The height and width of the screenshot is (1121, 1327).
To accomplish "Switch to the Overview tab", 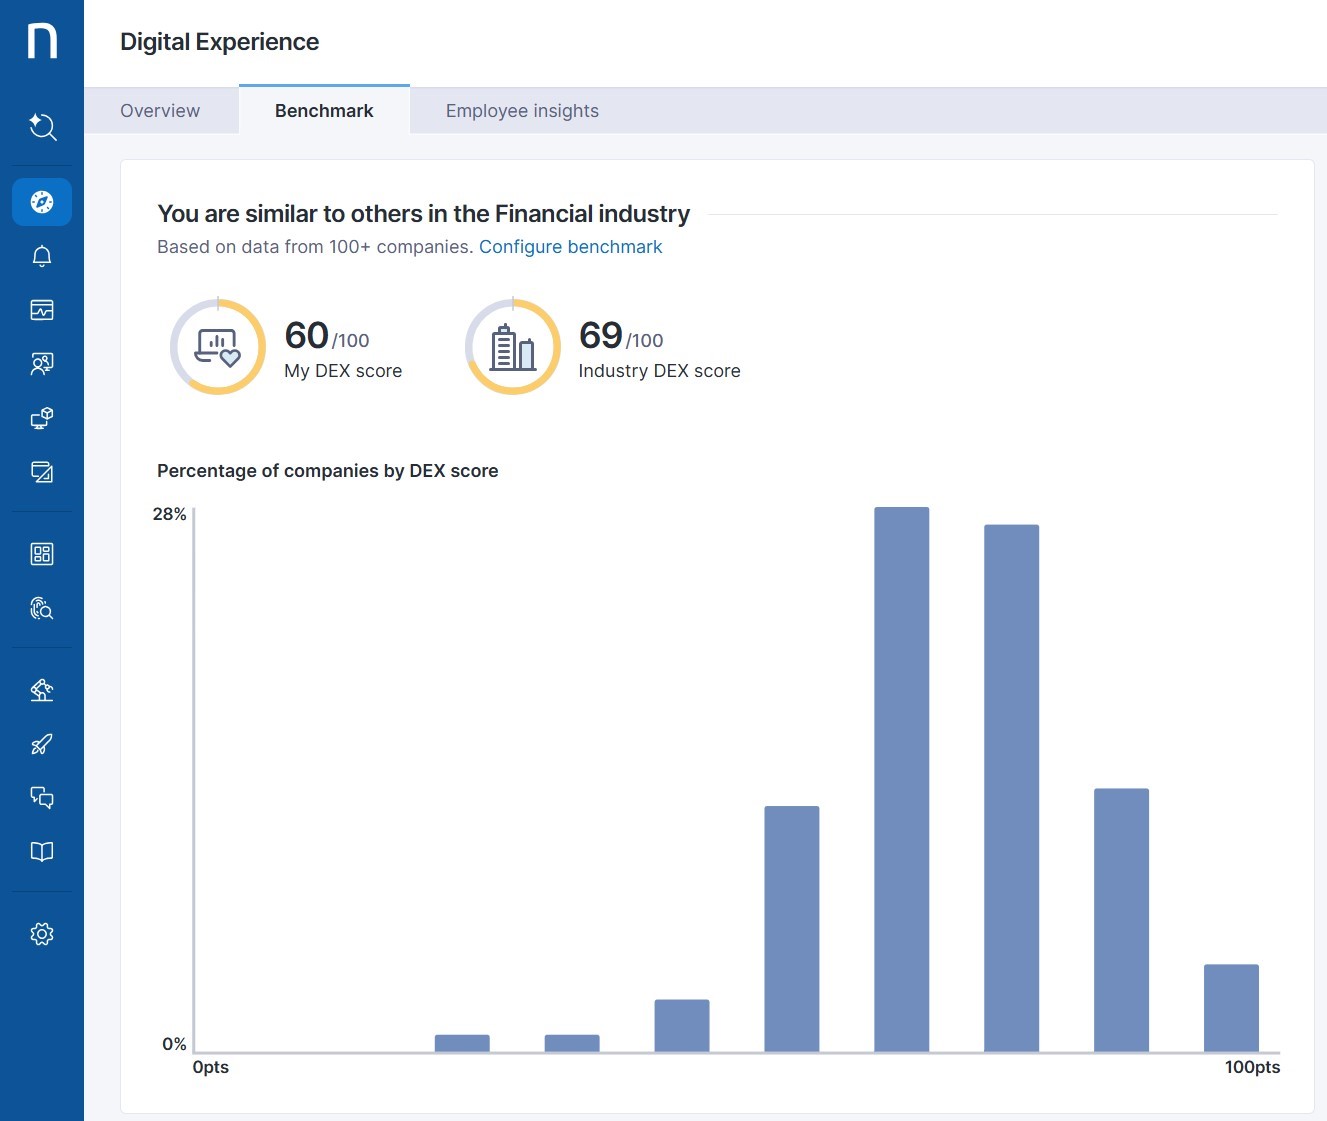I will point(160,111).
